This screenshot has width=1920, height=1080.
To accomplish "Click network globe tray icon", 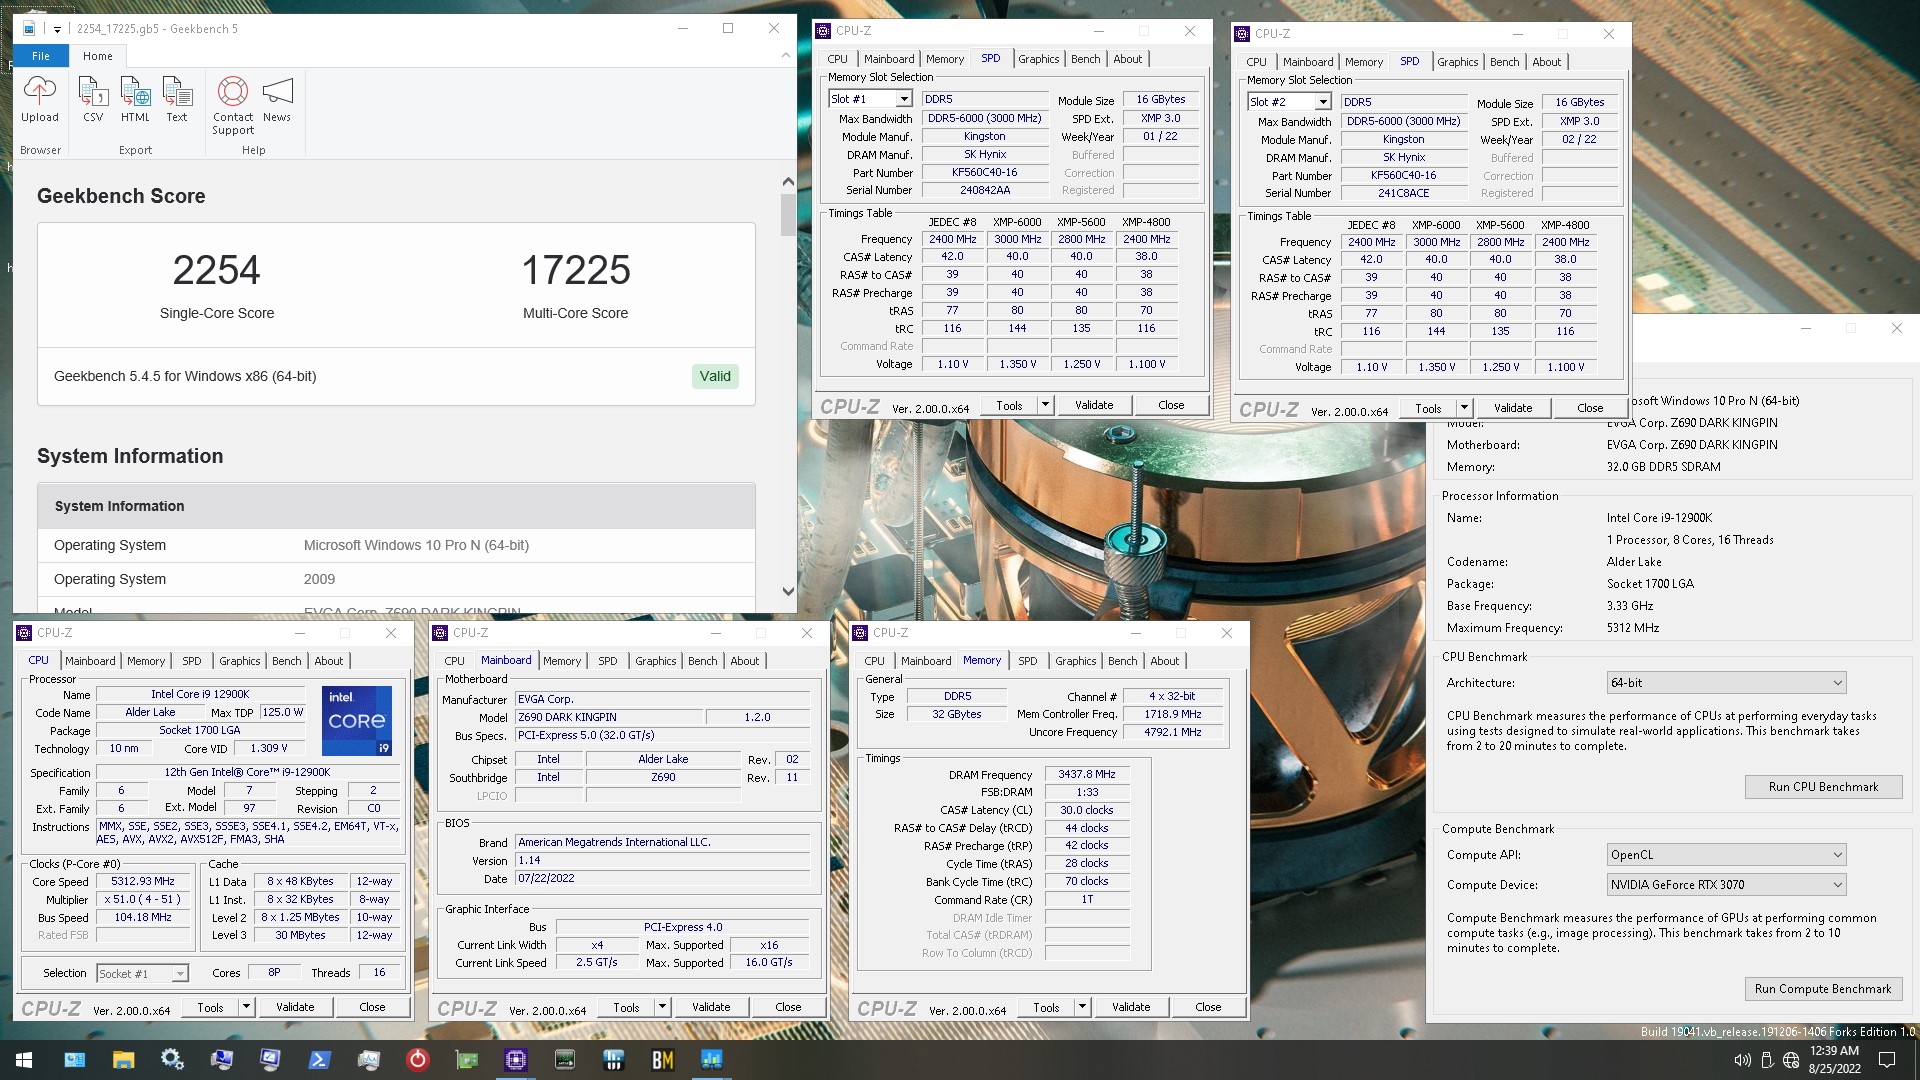I will (x=1791, y=1060).
